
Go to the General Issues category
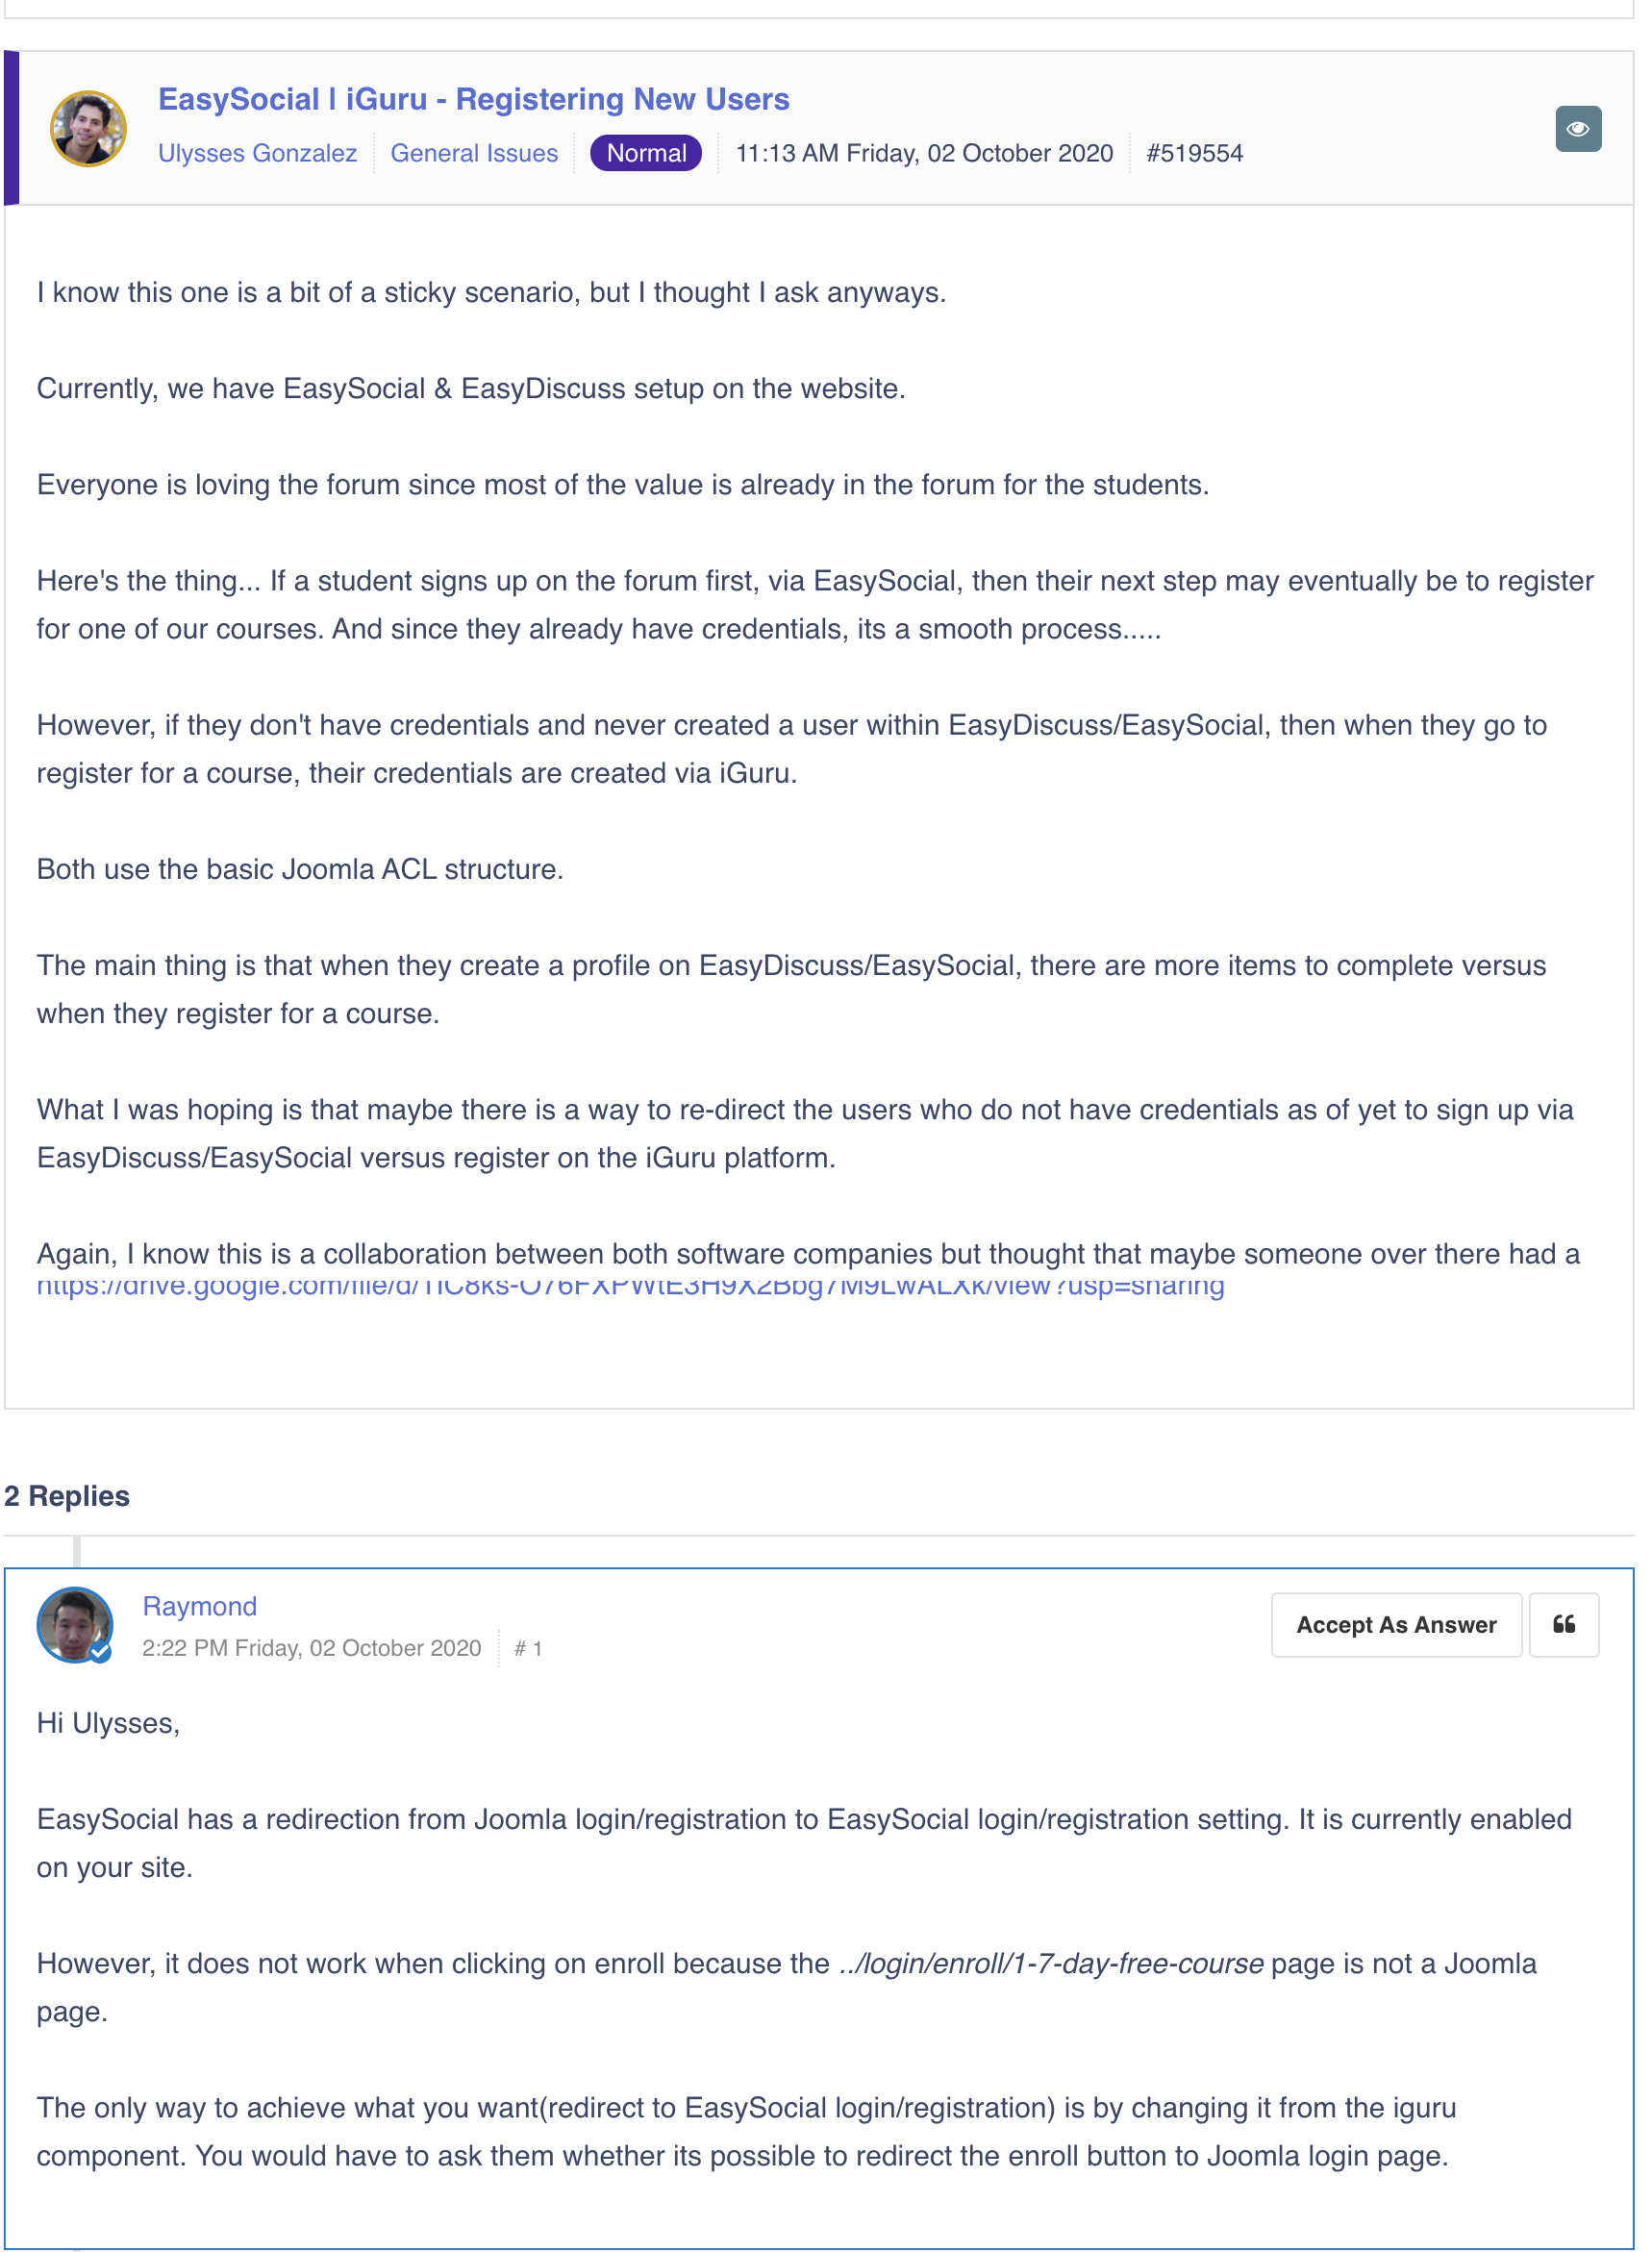click(x=473, y=153)
